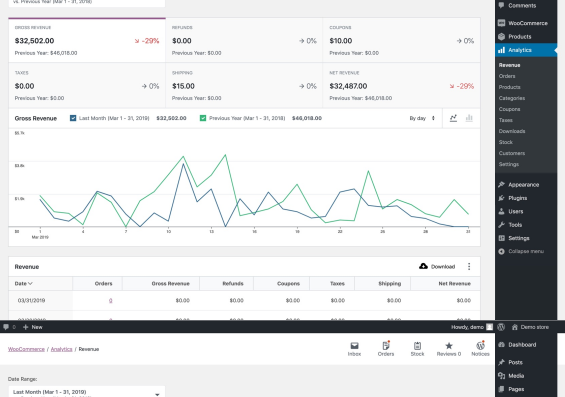Visit Demo store from admin bar
Screen dimensions: 565x397
pos(530,327)
